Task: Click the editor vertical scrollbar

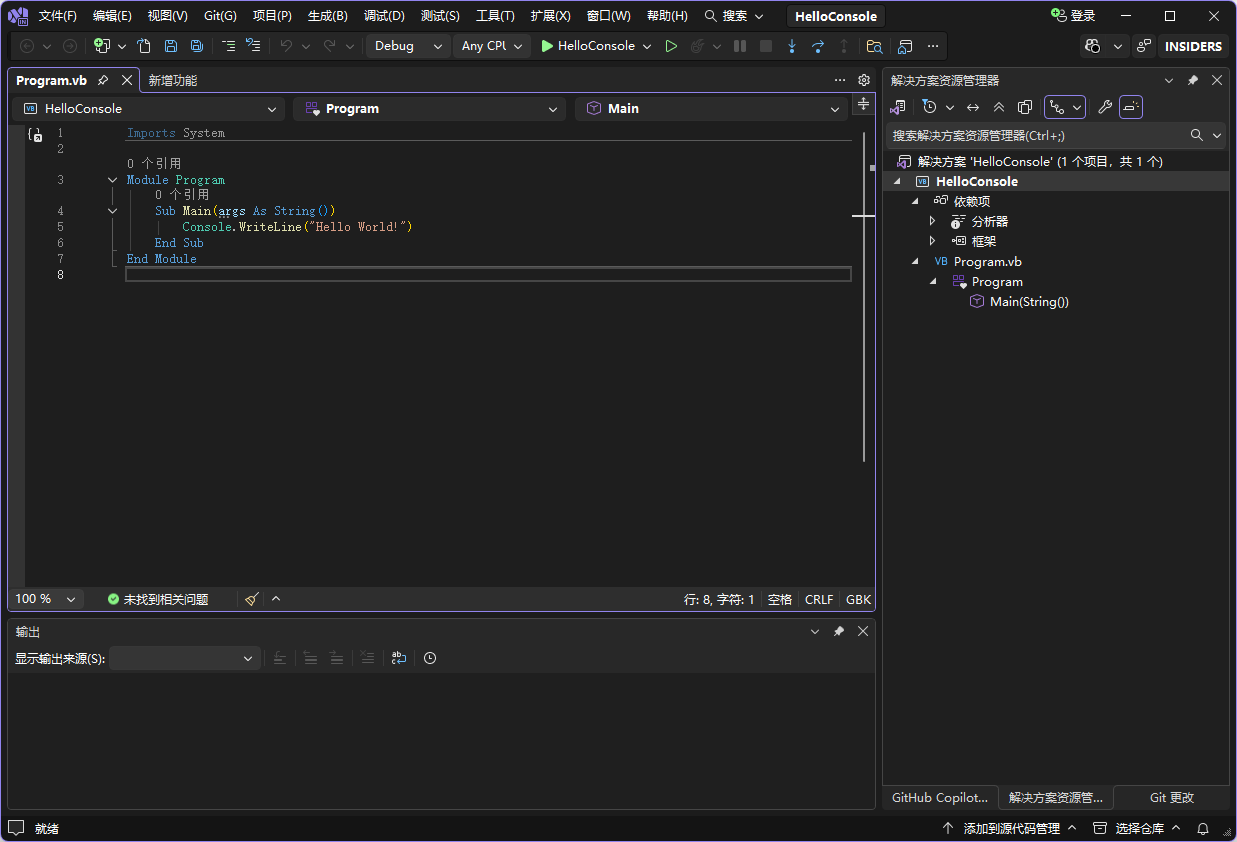Action: tap(863, 300)
